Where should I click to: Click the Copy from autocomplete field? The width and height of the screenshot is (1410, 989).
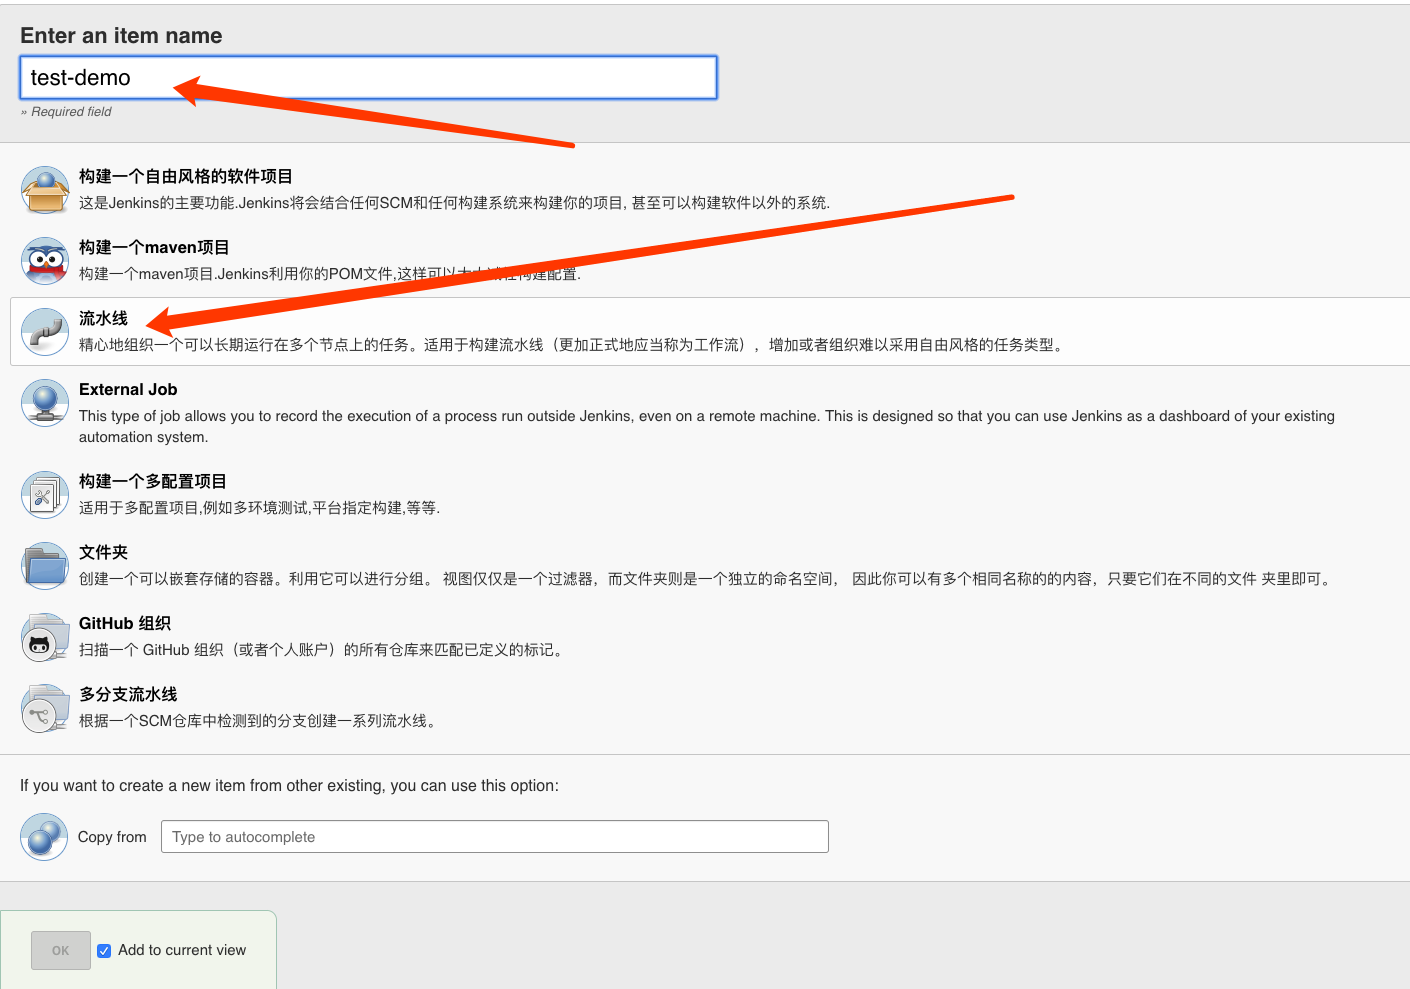494,837
